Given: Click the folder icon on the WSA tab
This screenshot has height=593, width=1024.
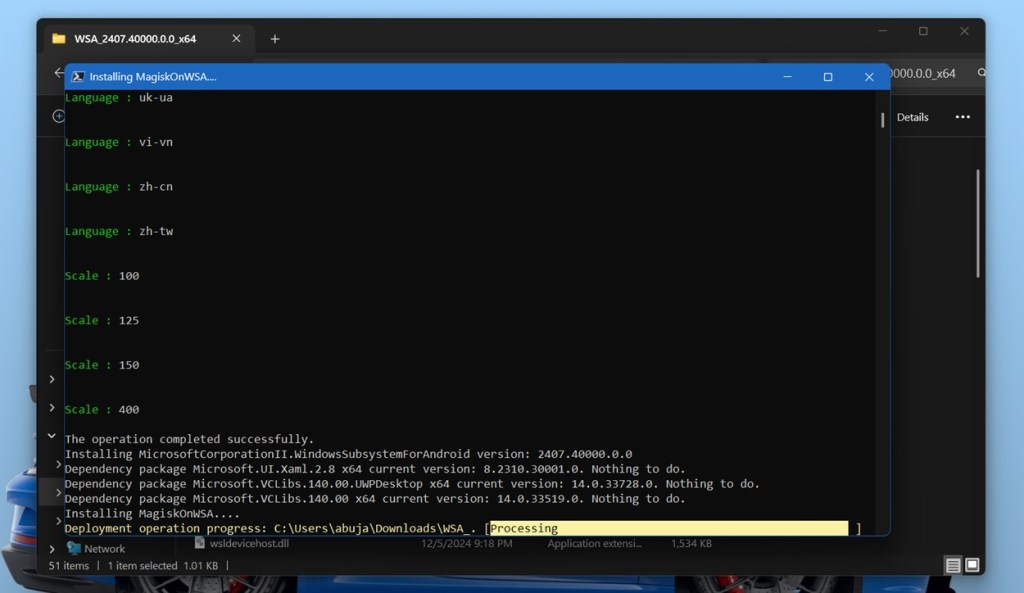Looking at the screenshot, I should [x=59, y=39].
